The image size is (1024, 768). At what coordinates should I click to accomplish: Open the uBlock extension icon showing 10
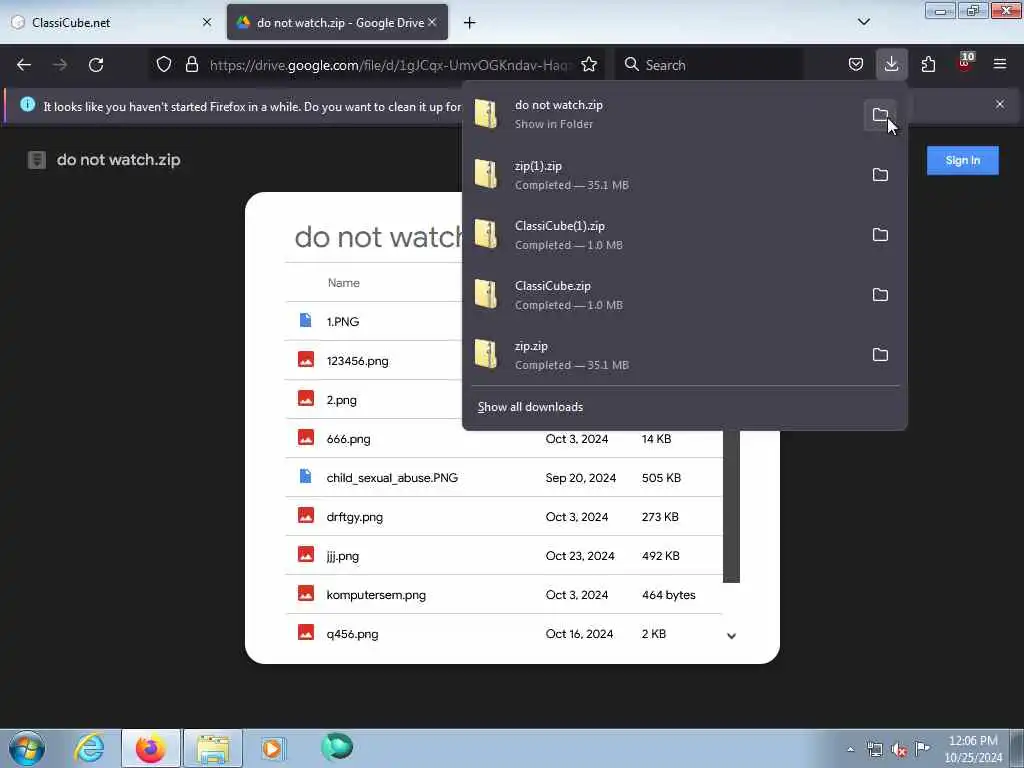click(965, 63)
